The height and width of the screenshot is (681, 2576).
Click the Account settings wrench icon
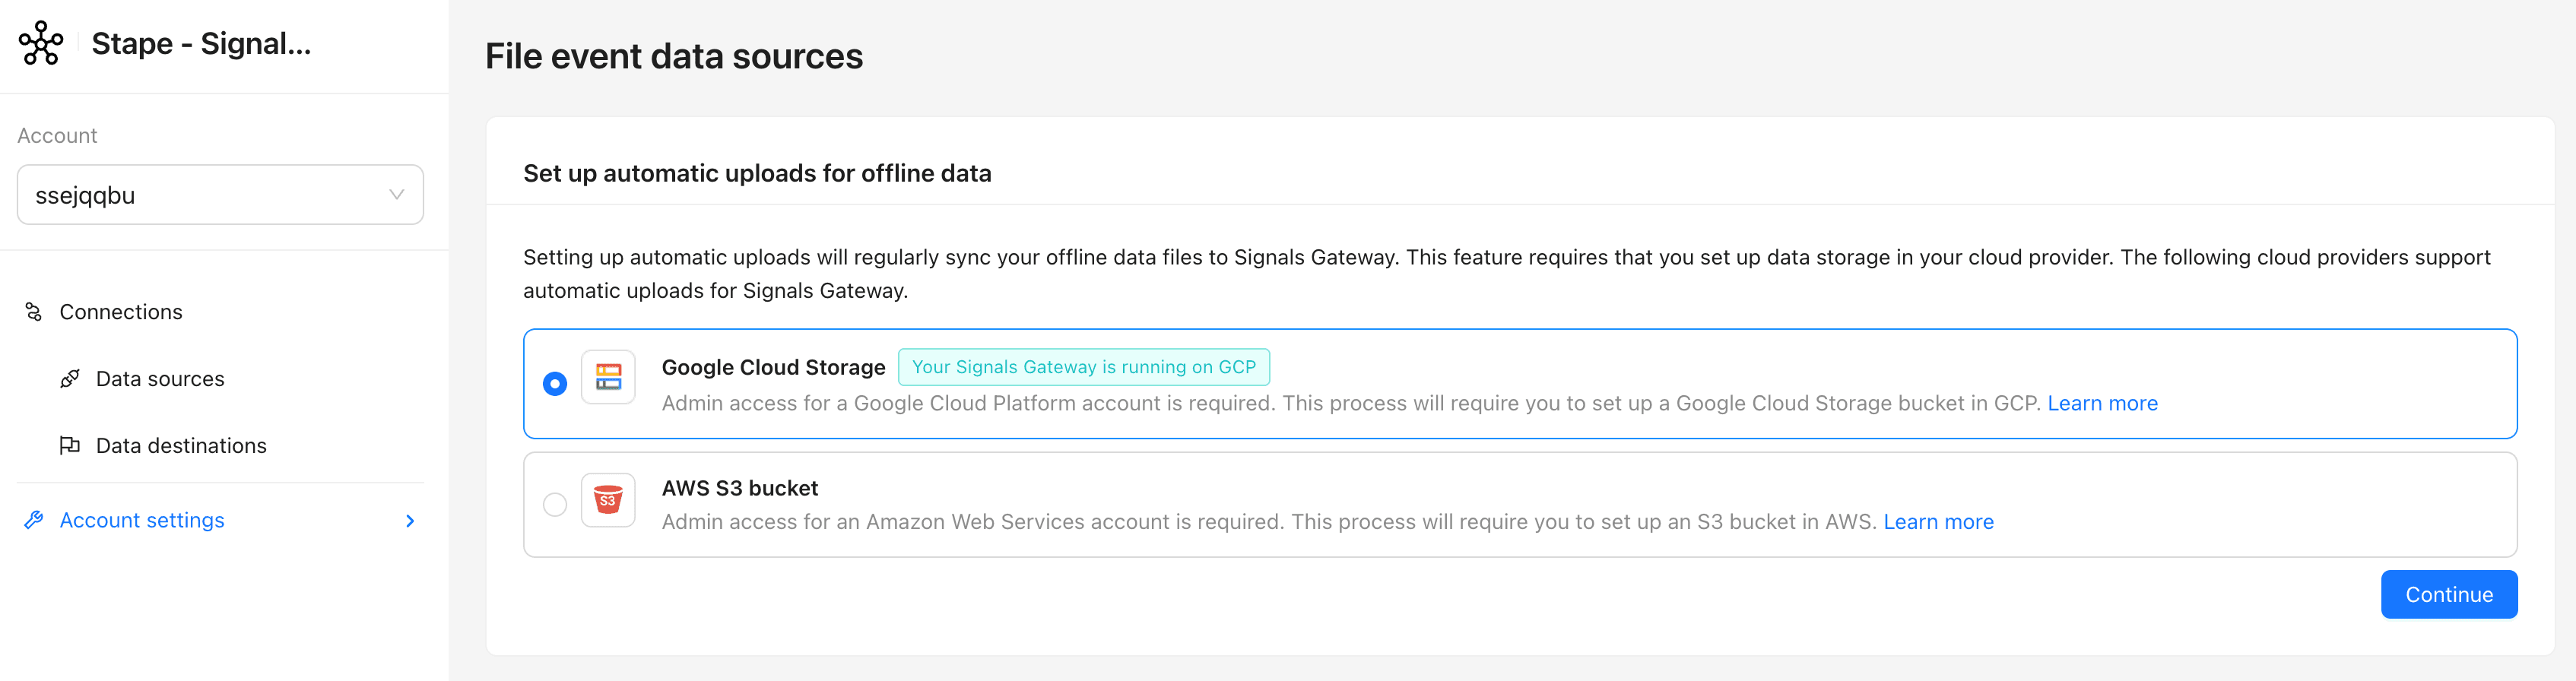coord(33,520)
